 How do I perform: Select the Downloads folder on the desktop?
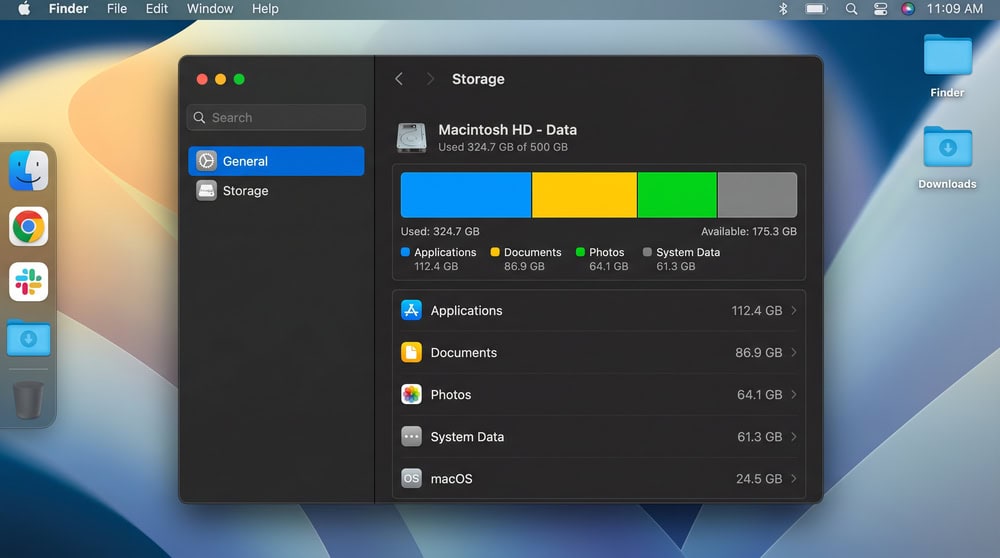click(x=948, y=147)
